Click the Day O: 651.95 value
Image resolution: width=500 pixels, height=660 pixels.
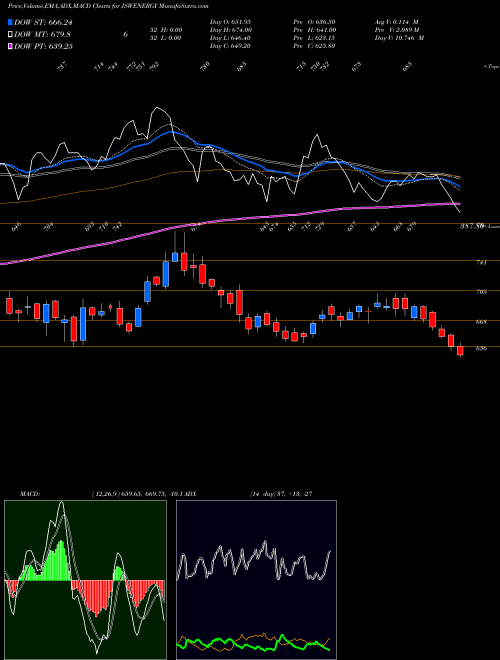[x=230, y=22]
